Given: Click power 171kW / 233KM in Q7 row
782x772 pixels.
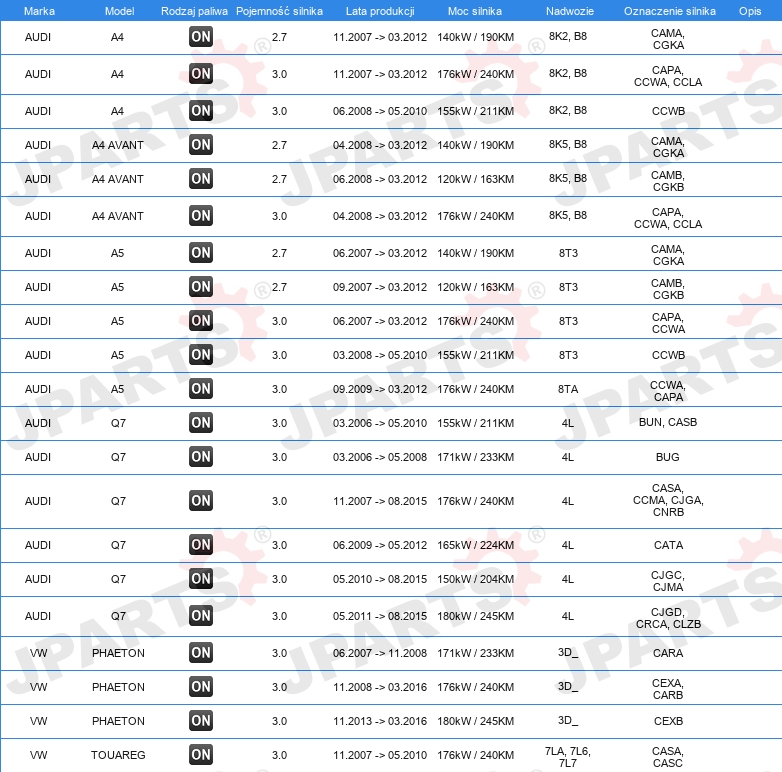Looking at the screenshot, I should (x=475, y=457).
